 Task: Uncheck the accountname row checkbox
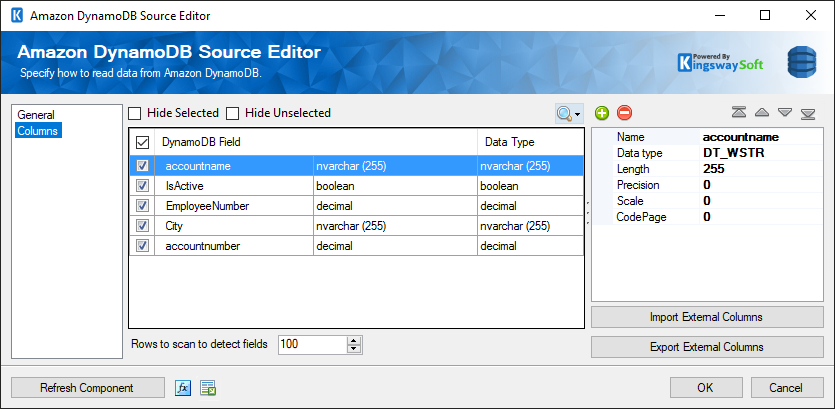142,166
